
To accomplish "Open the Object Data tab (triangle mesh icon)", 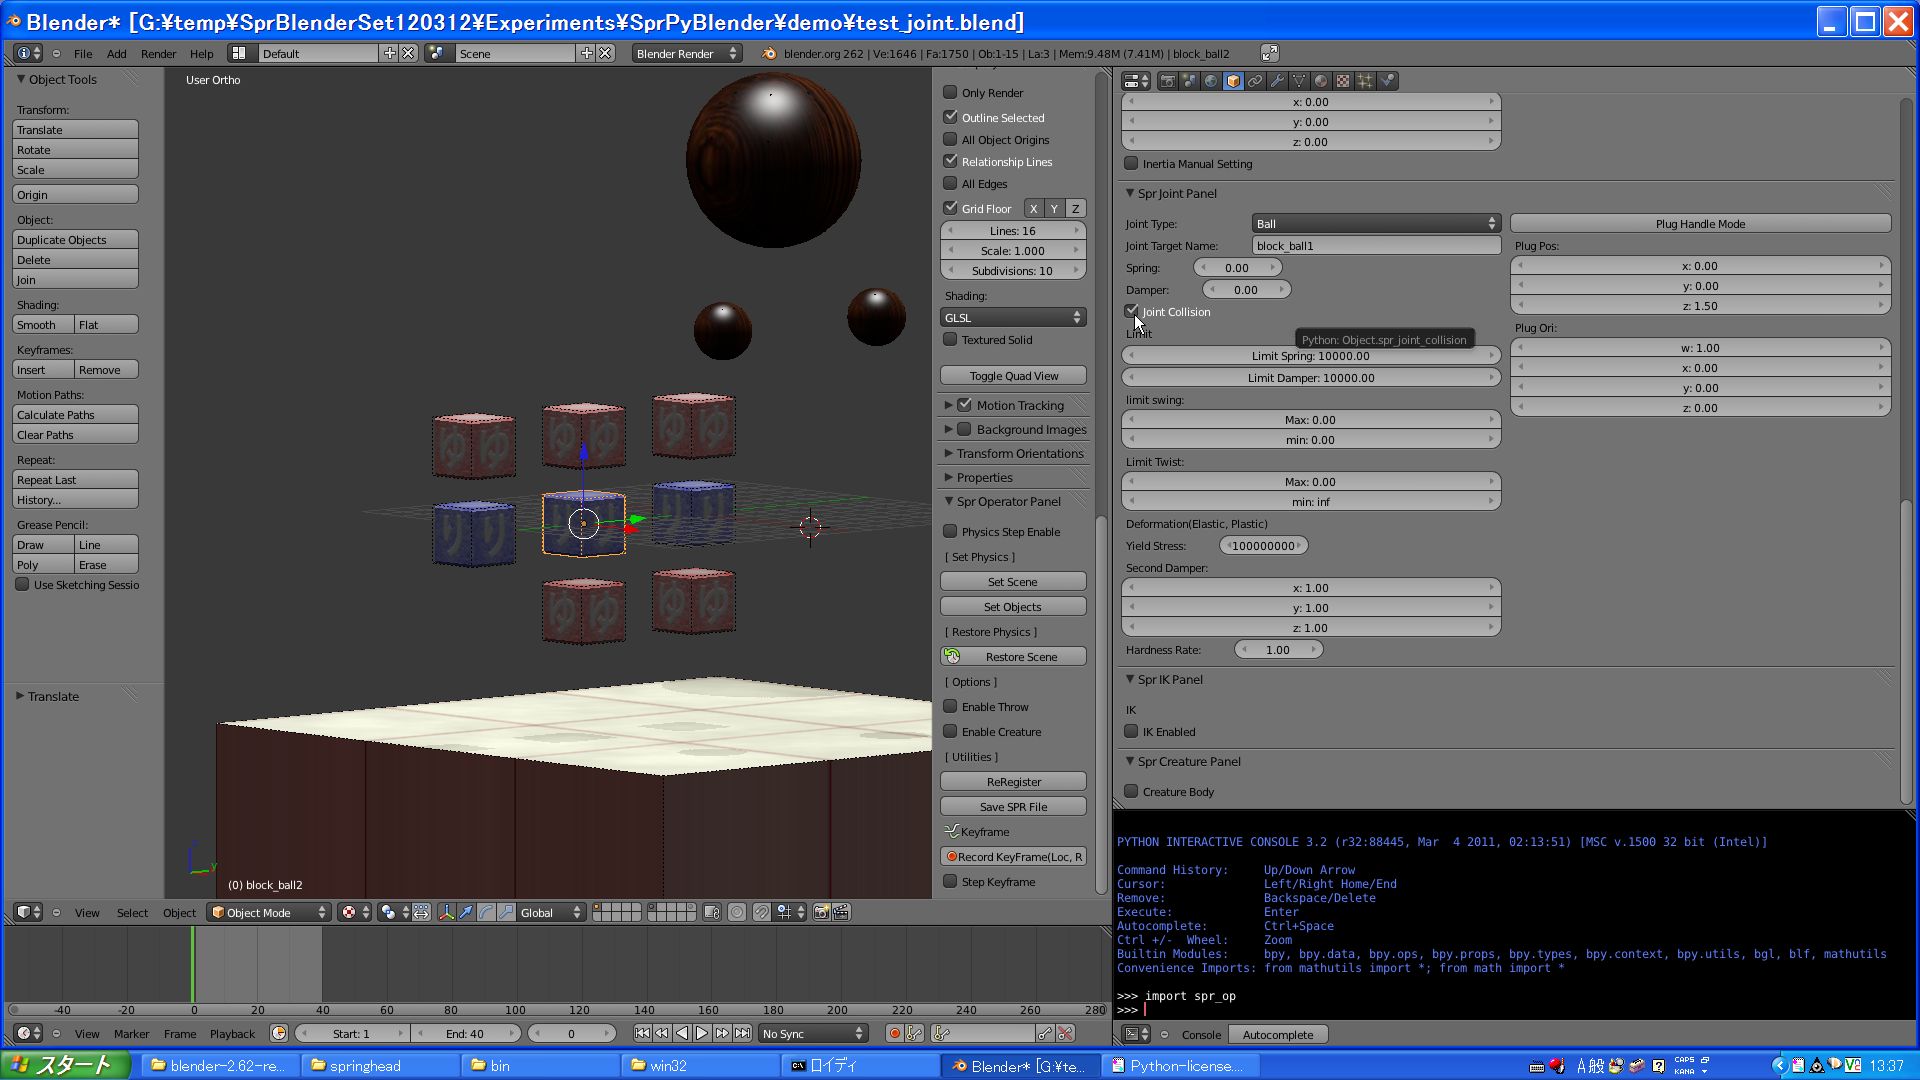I will (x=1299, y=81).
